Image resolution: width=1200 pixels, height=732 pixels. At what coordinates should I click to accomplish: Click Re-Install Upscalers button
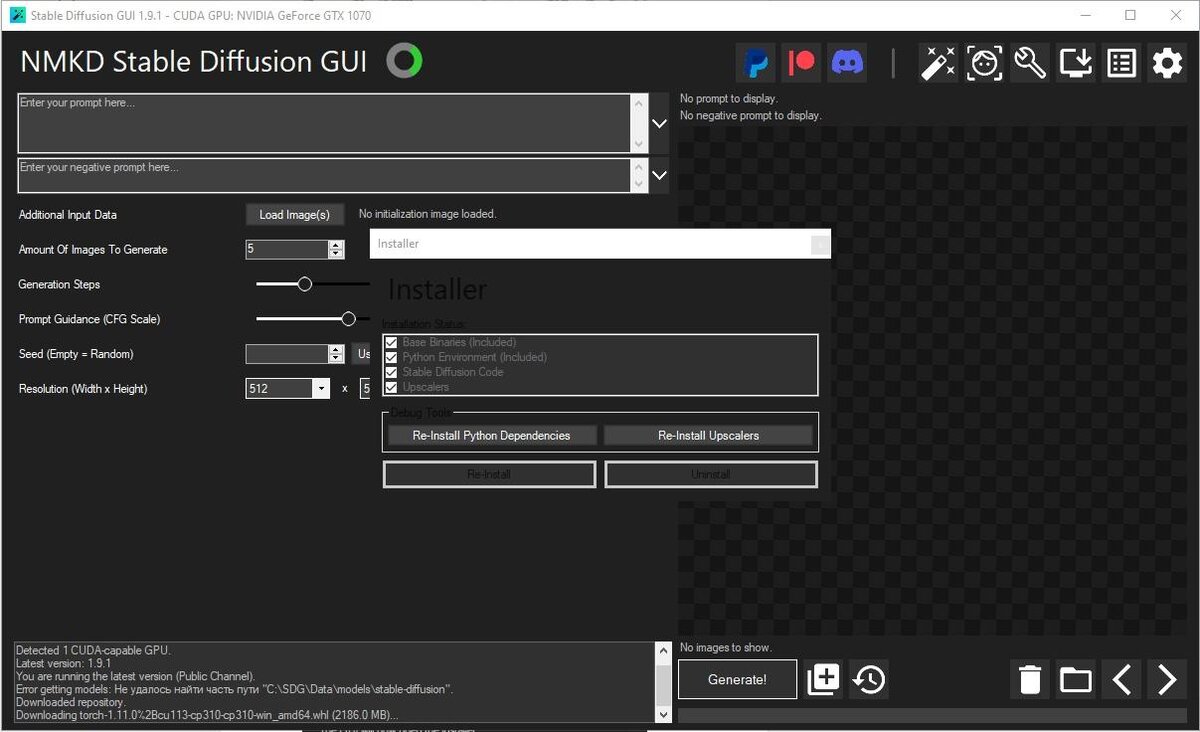(x=708, y=436)
